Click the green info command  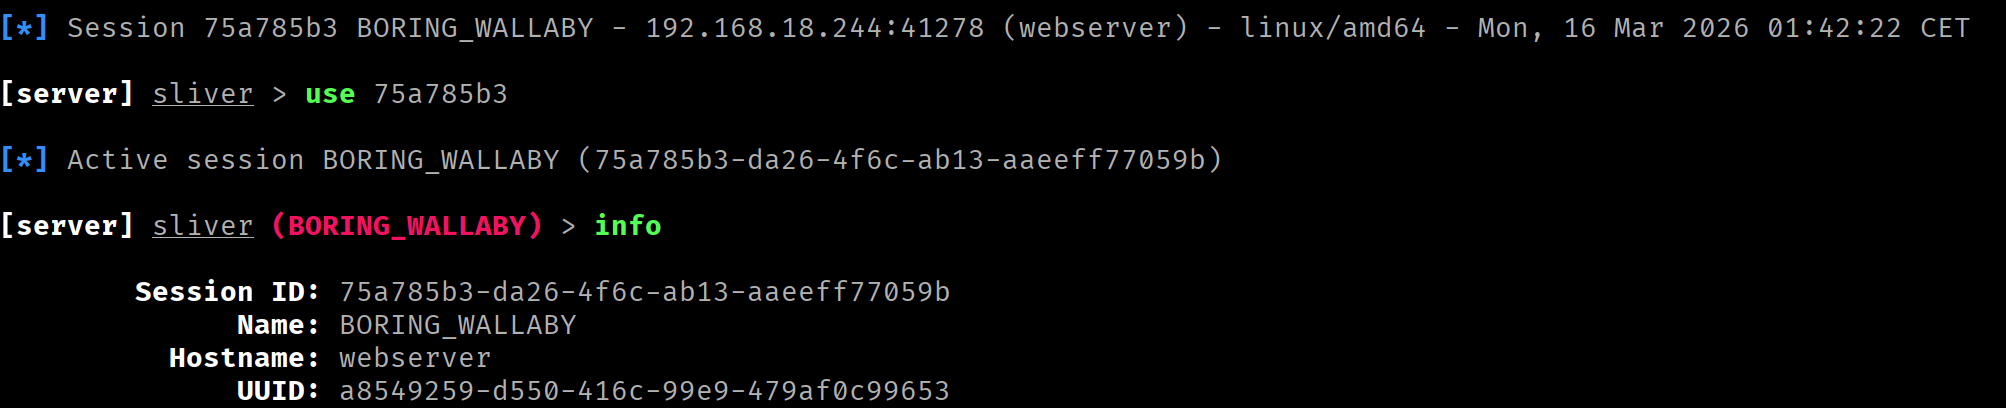[x=627, y=226]
